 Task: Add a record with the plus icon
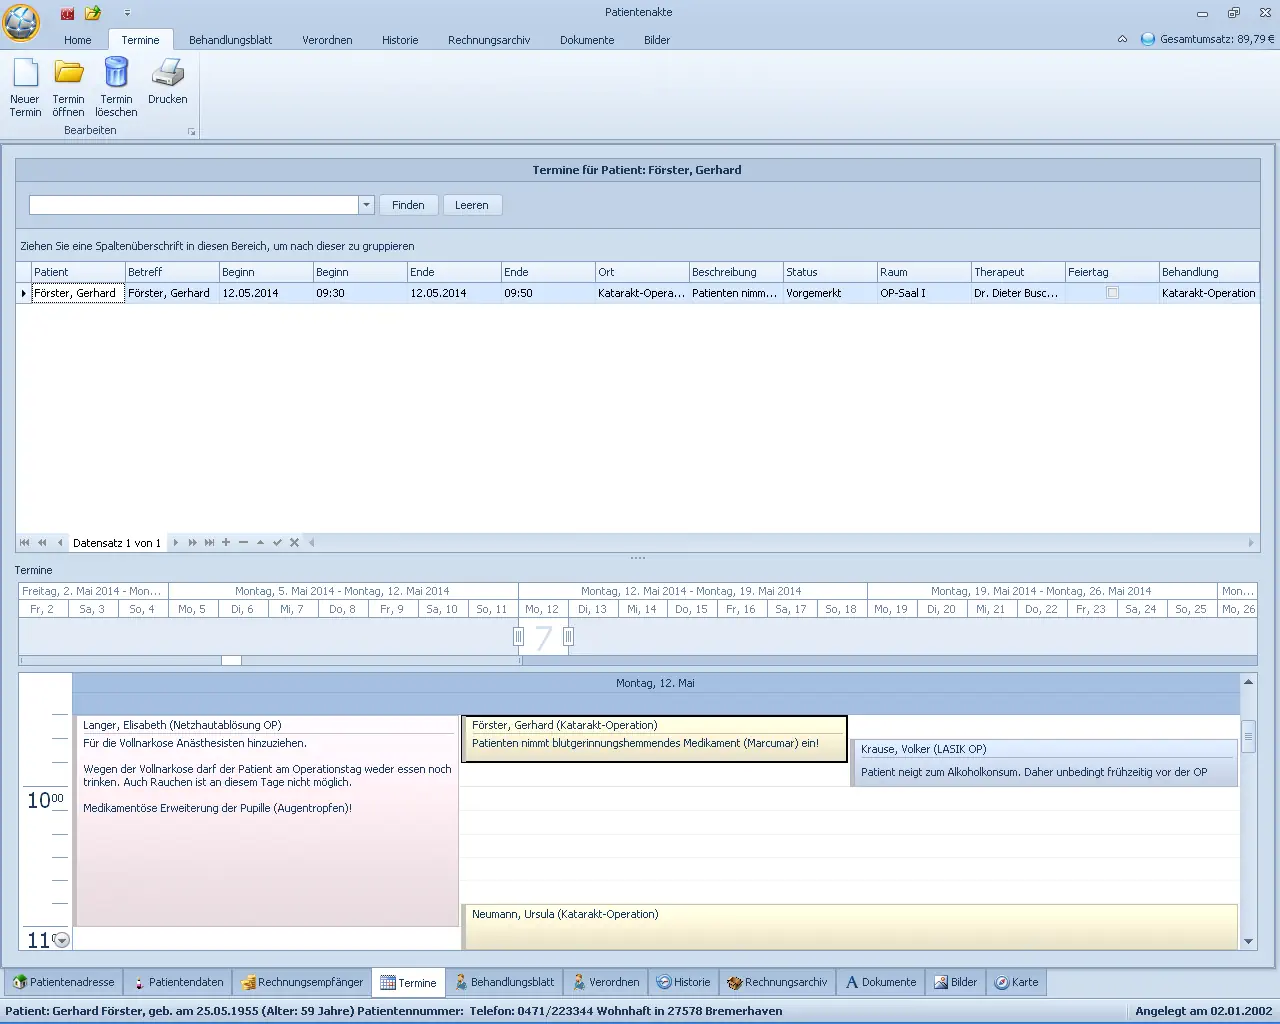(226, 542)
